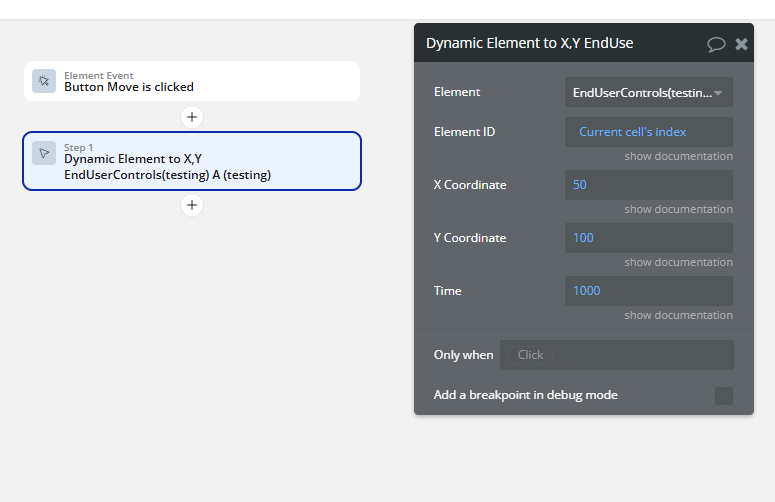775x502 pixels.
Task: Edit the Current cell's index expression
Action: (x=633, y=132)
